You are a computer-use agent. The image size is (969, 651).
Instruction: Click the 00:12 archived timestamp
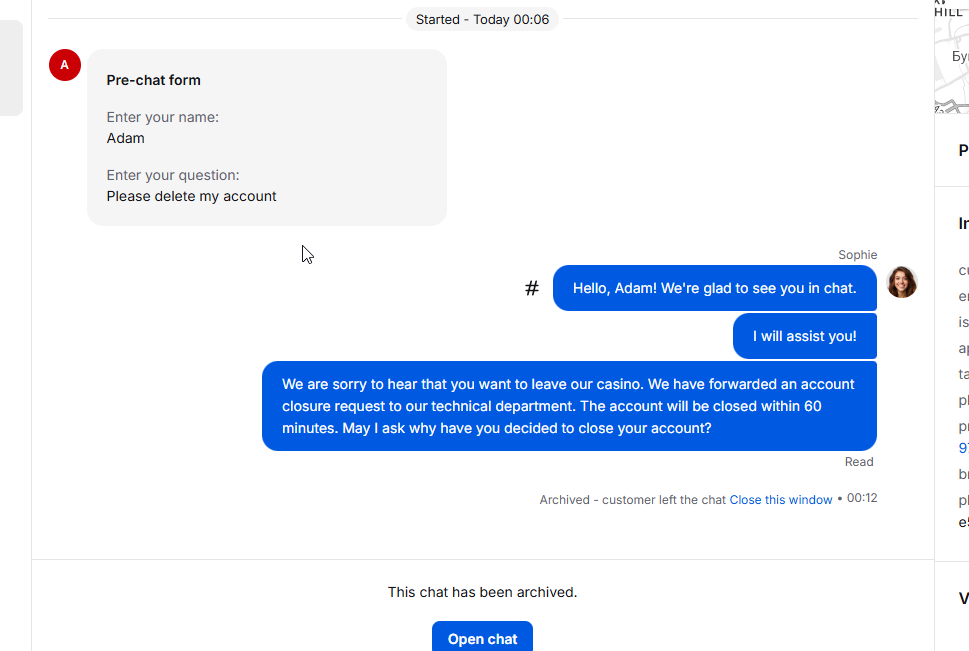click(862, 498)
